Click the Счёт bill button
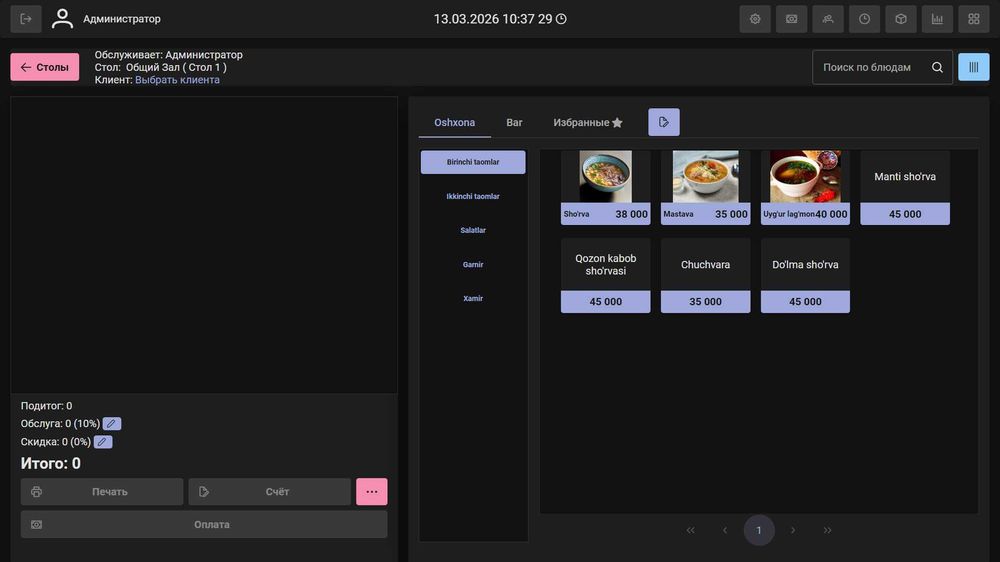 [270, 492]
